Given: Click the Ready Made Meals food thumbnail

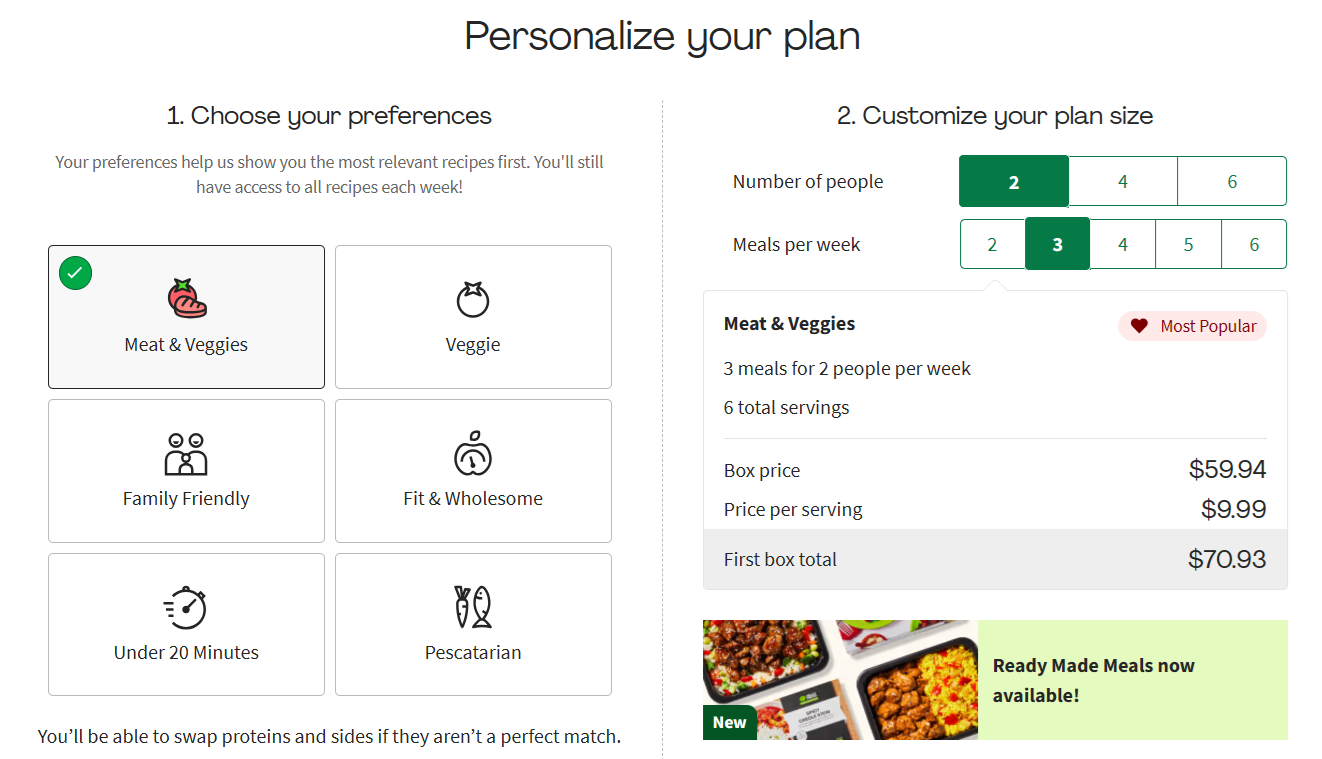Looking at the screenshot, I should point(840,680).
